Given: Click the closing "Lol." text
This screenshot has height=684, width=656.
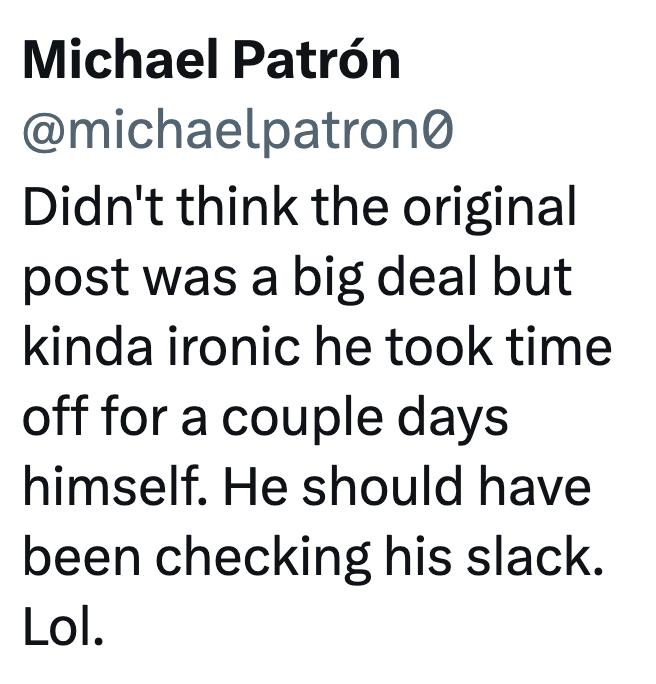Looking at the screenshot, I should click(x=63, y=627).
